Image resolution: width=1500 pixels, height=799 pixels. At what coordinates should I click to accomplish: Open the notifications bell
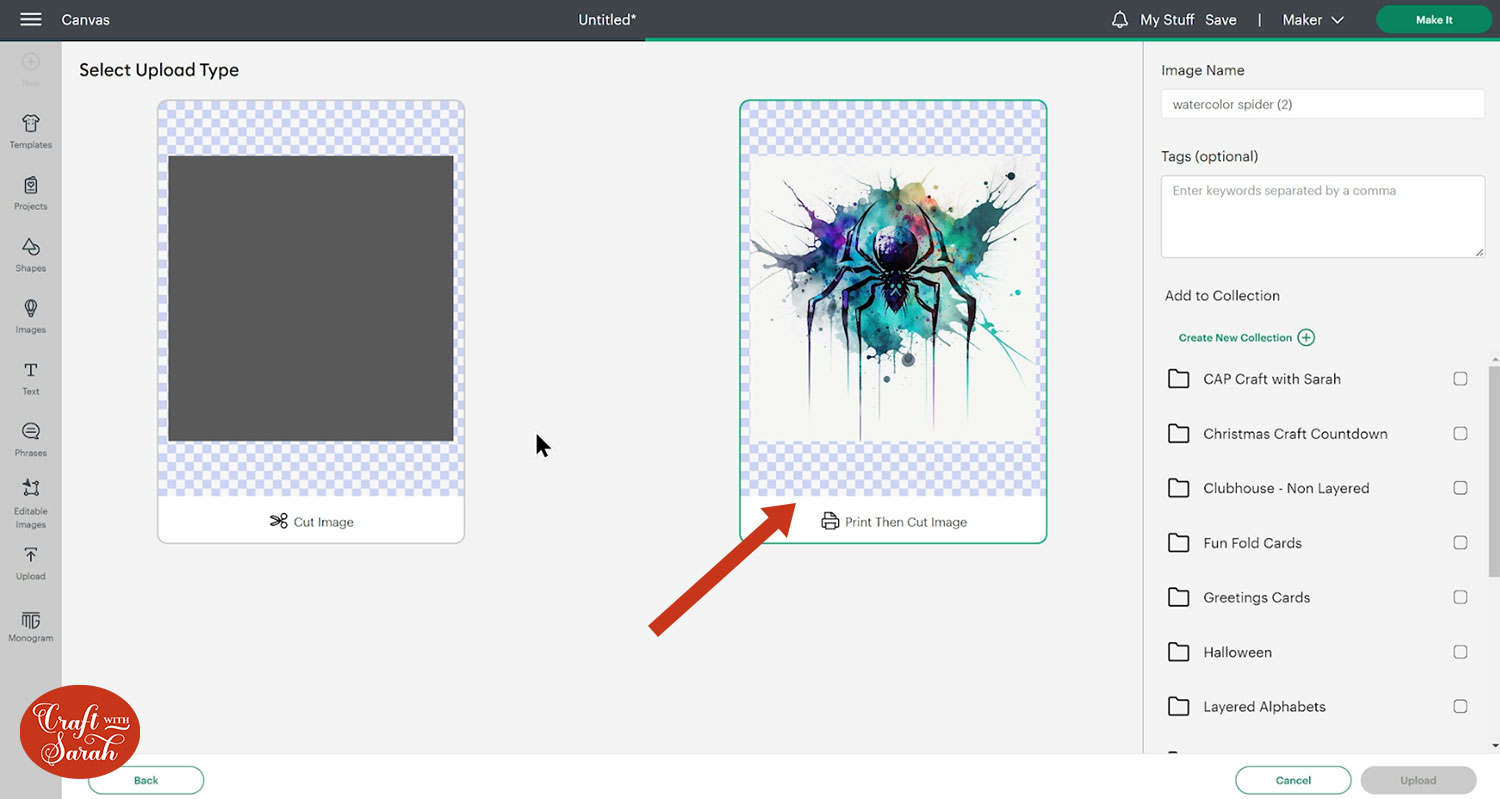[x=1120, y=20]
